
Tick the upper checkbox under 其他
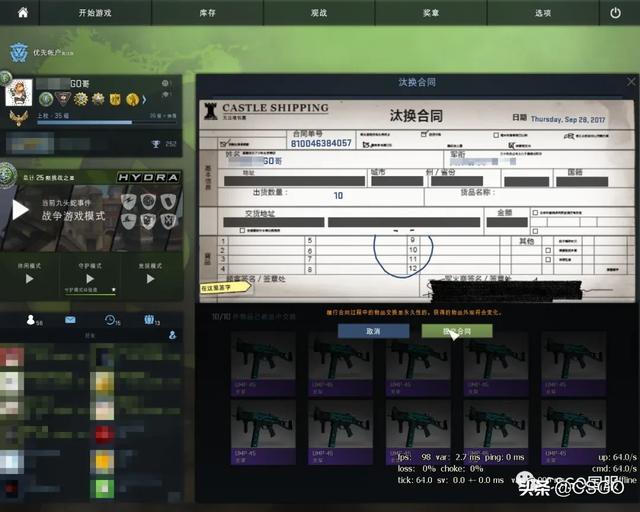pyautogui.click(x=548, y=250)
